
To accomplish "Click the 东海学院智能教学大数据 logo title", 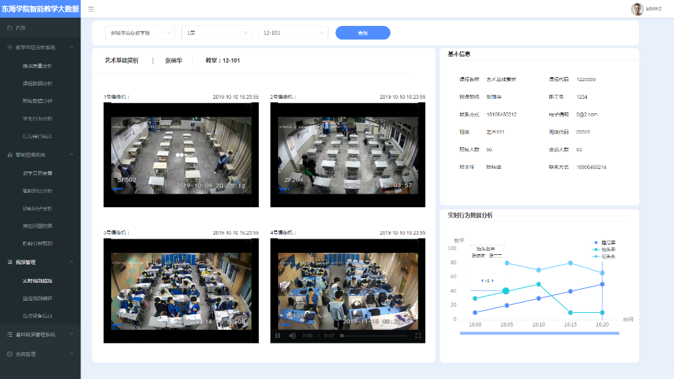I will (x=40, y=9).
